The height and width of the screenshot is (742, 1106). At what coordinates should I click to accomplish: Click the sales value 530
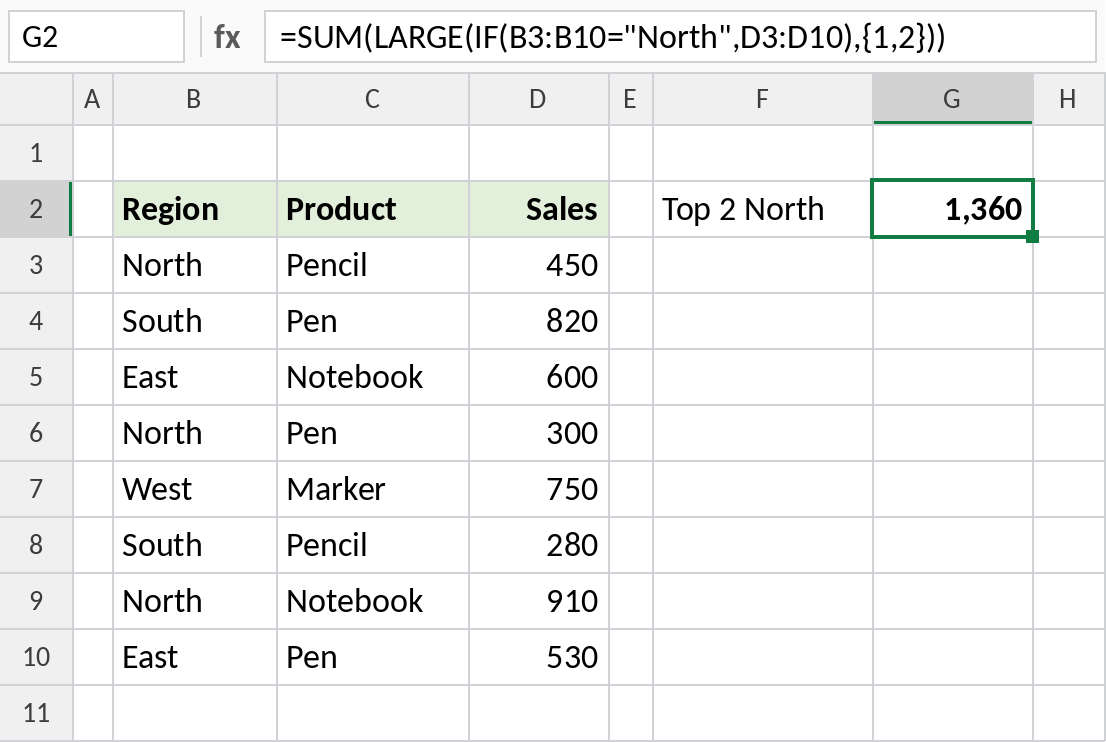[538, 657]
